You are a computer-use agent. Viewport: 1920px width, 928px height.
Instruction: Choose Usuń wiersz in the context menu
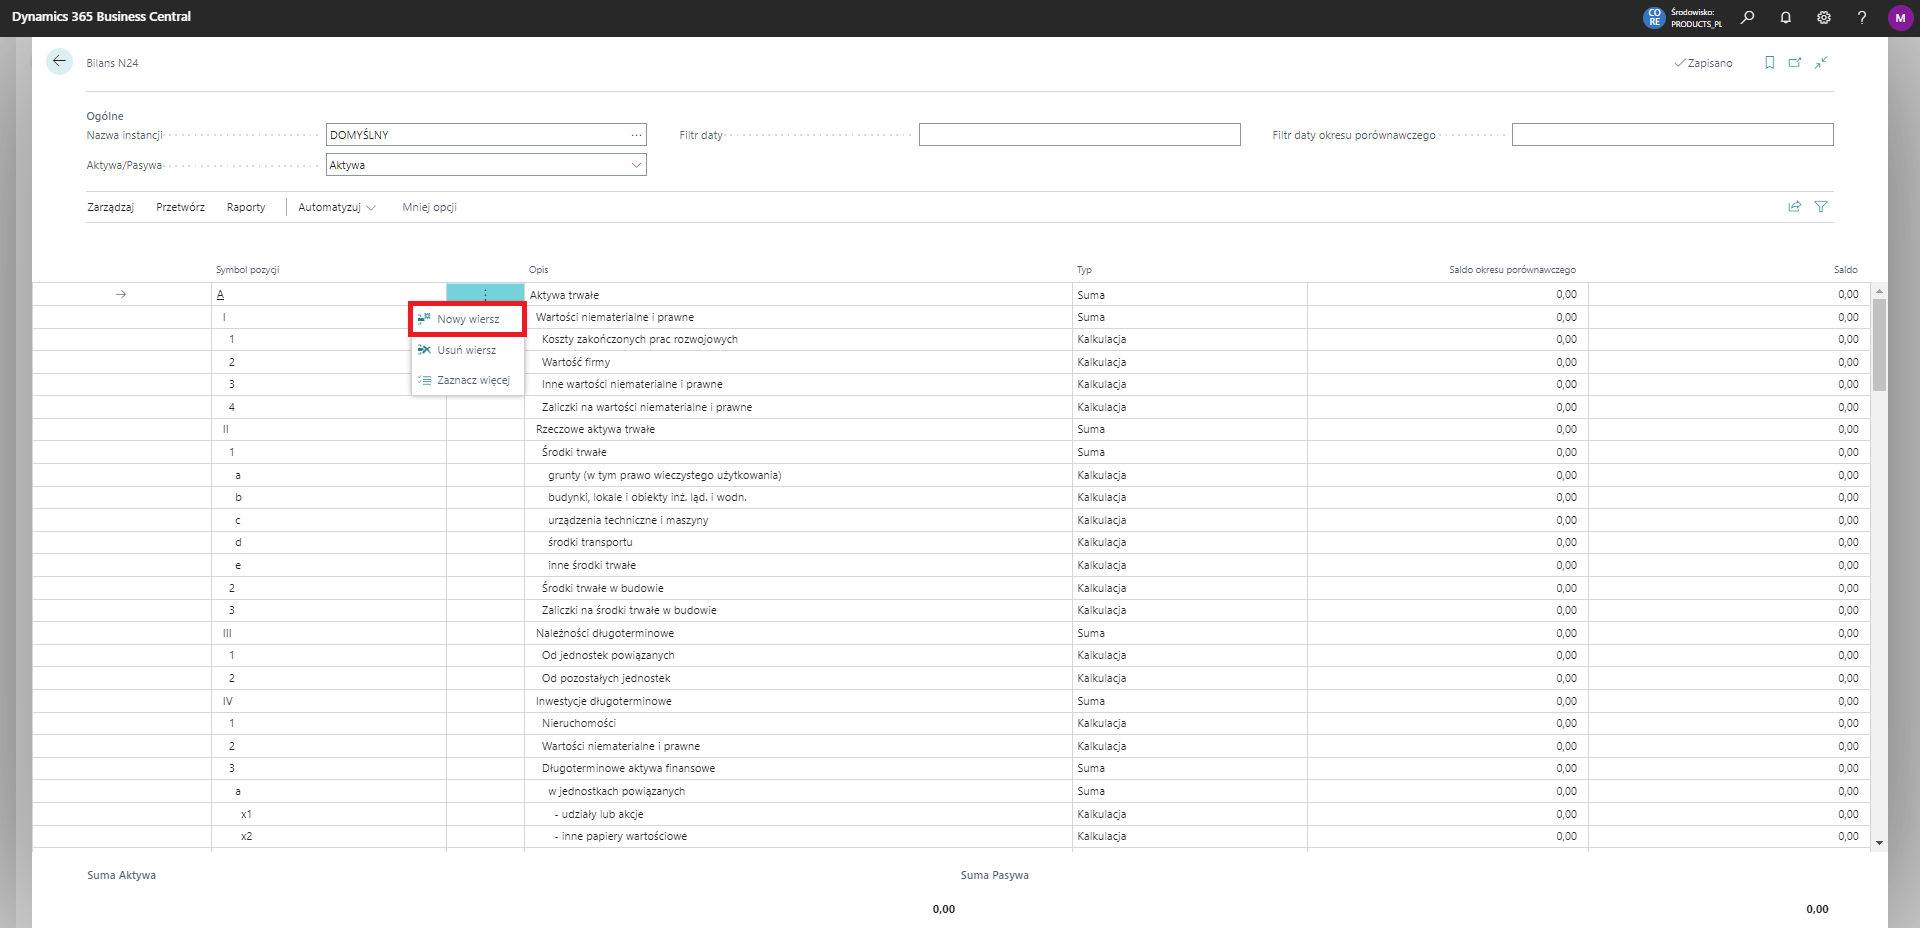(x=466, y=350)
